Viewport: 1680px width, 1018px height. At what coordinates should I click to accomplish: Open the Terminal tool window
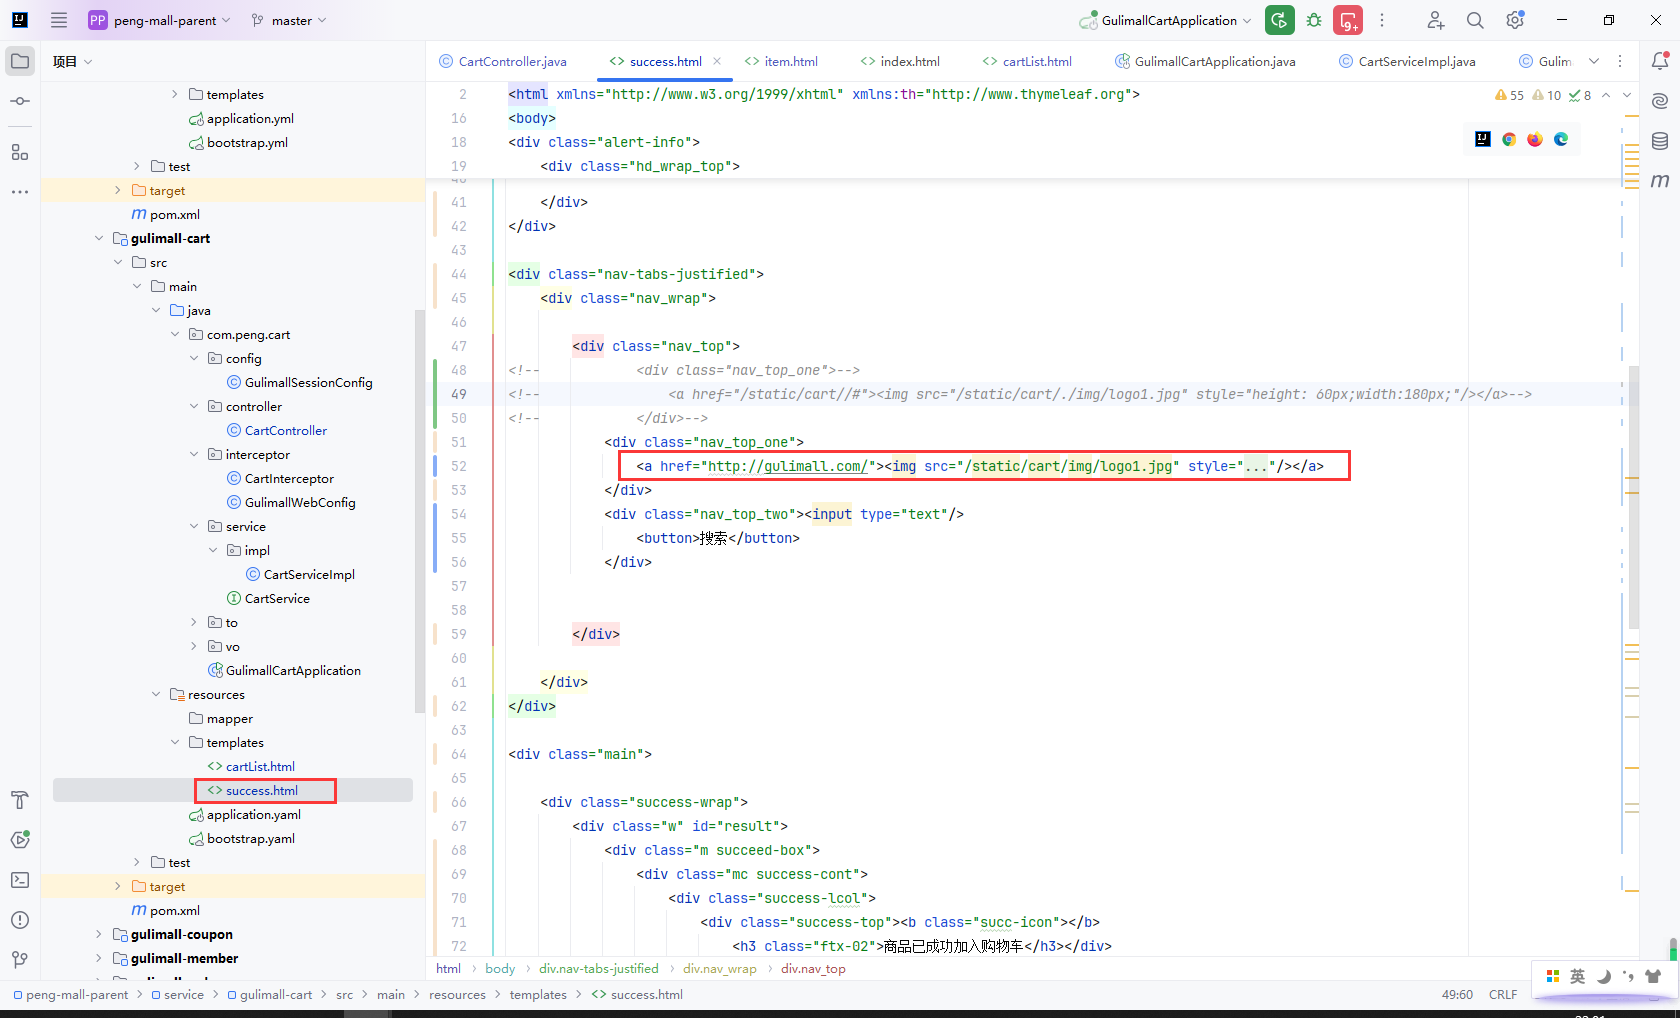click(x=20, y=880)
